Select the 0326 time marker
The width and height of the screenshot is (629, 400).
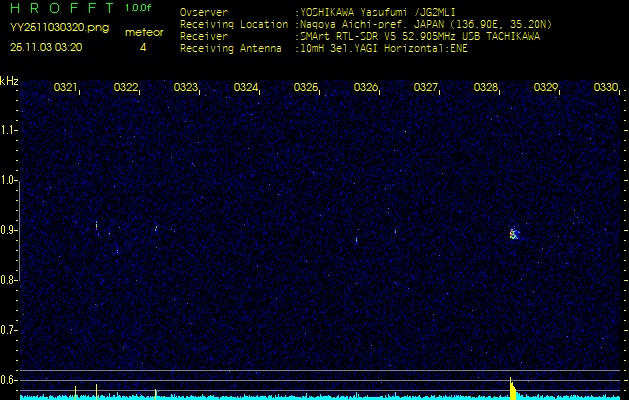365,87
